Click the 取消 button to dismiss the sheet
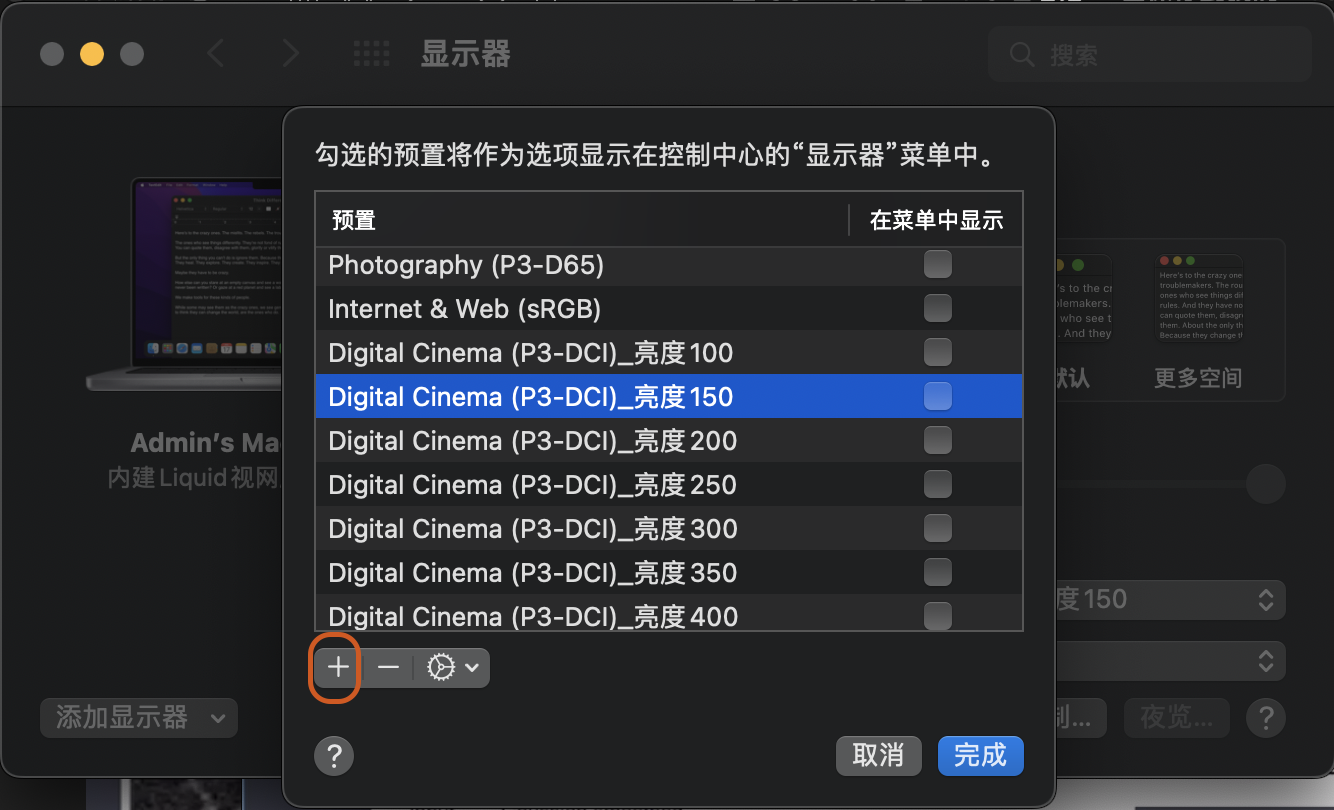Screen dimensions: 1334x810 tap(878, 756)
